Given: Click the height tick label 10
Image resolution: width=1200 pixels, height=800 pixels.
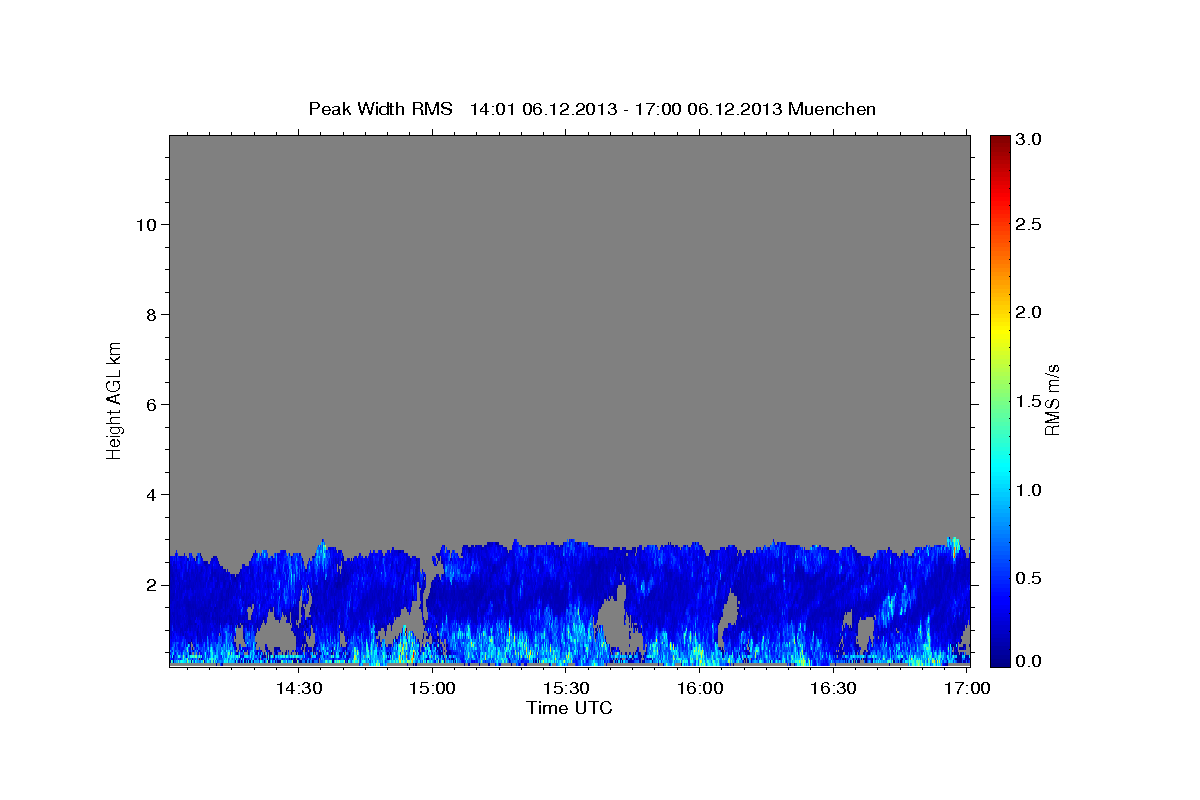Looking at the screenshot, I should [145, 224].
